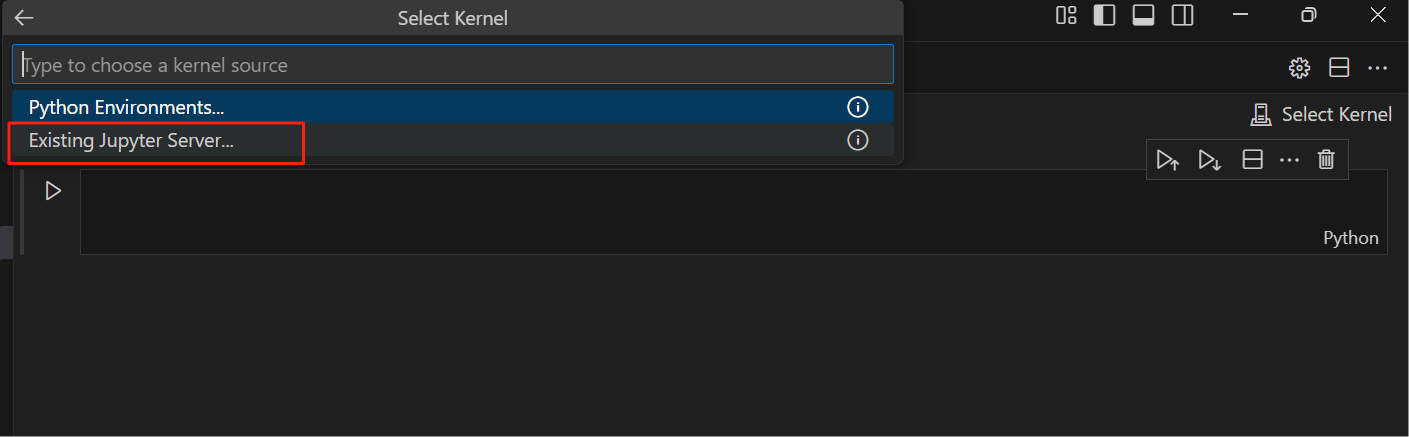Screen dimensions: 1409x437
Task: Open the notebook More Actions ellipsis
Action: [1377, 68]
